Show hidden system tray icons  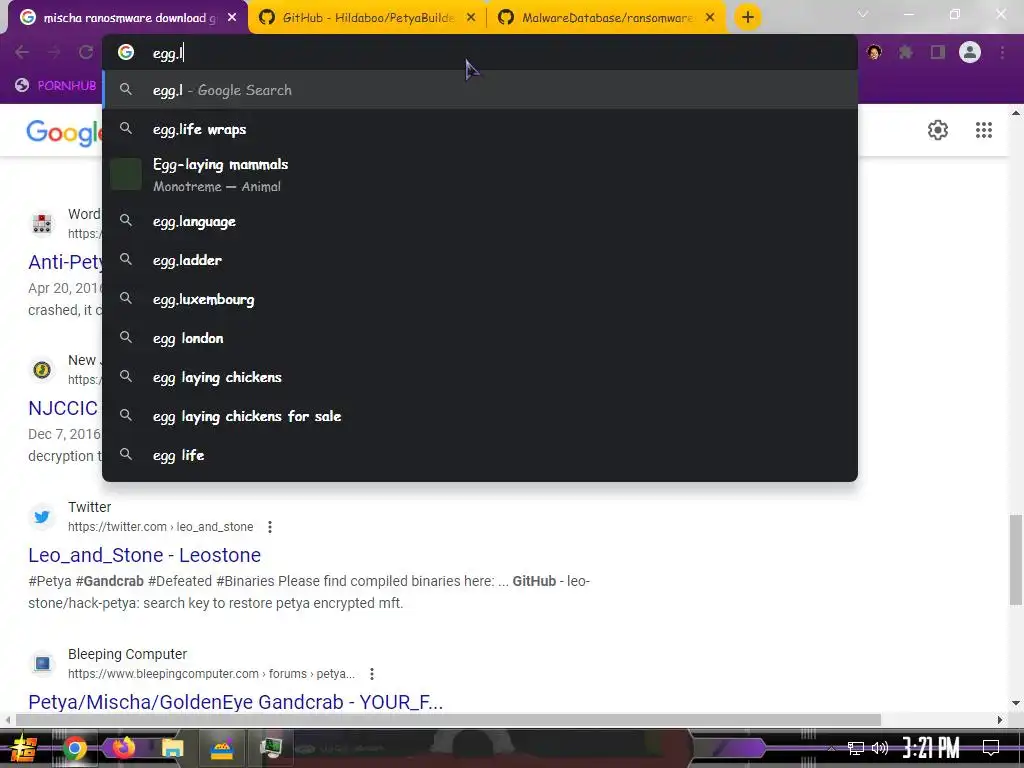[x=831, y=748]
